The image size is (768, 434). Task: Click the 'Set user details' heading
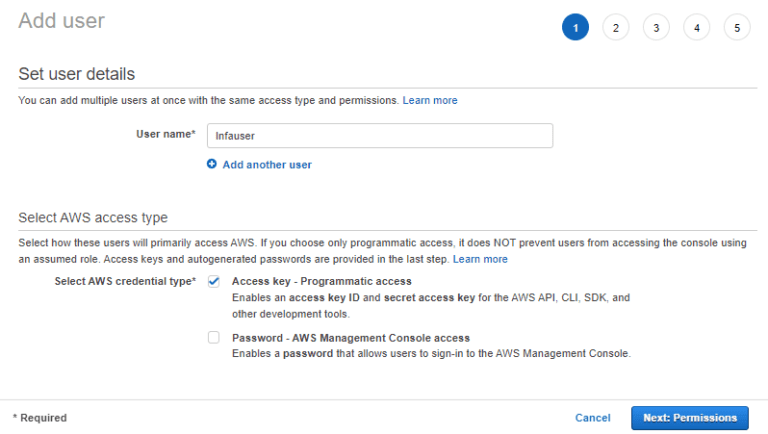pos(76,74)
